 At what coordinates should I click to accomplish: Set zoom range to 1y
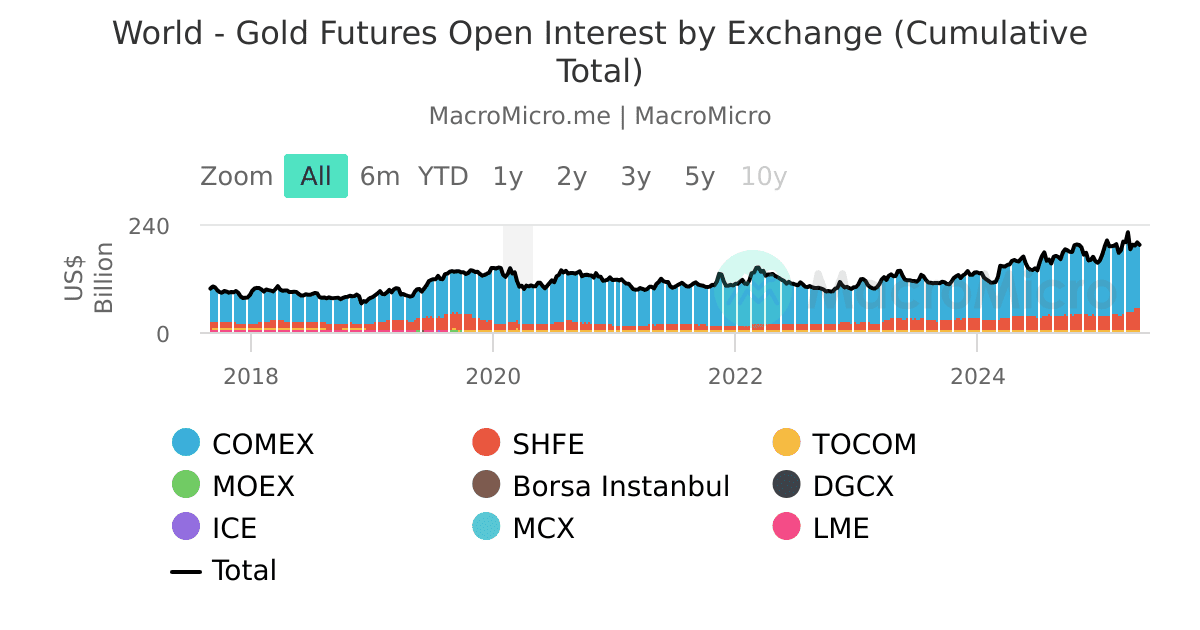tap(508, 177)
